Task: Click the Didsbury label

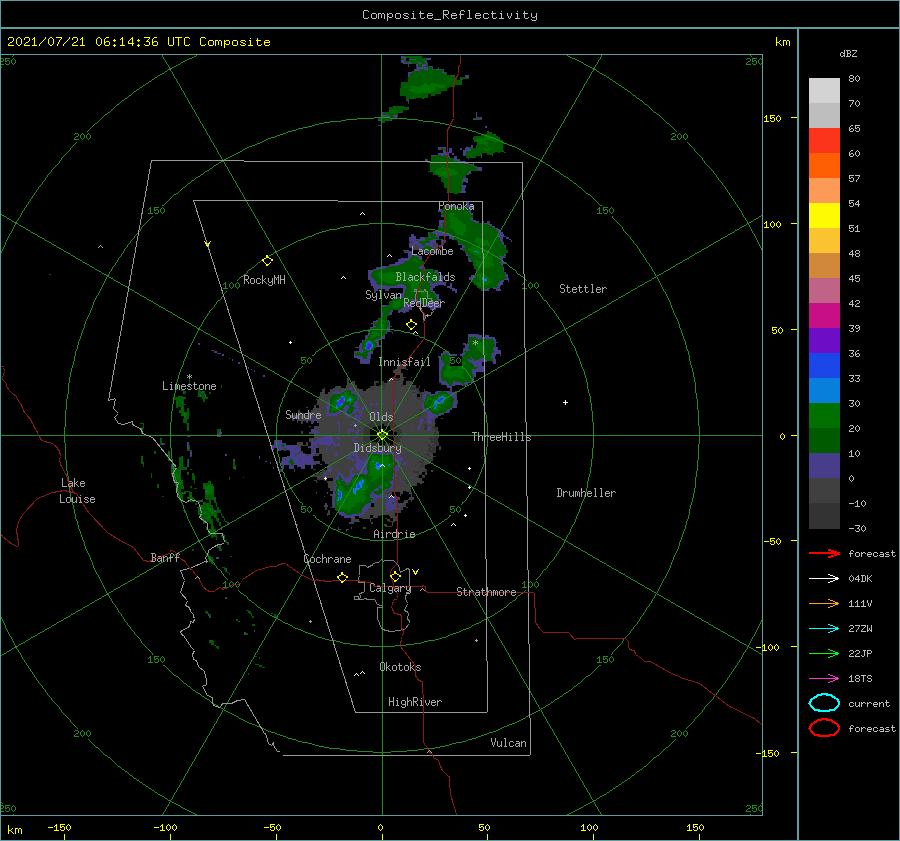Action: click(x=377, y=448)
